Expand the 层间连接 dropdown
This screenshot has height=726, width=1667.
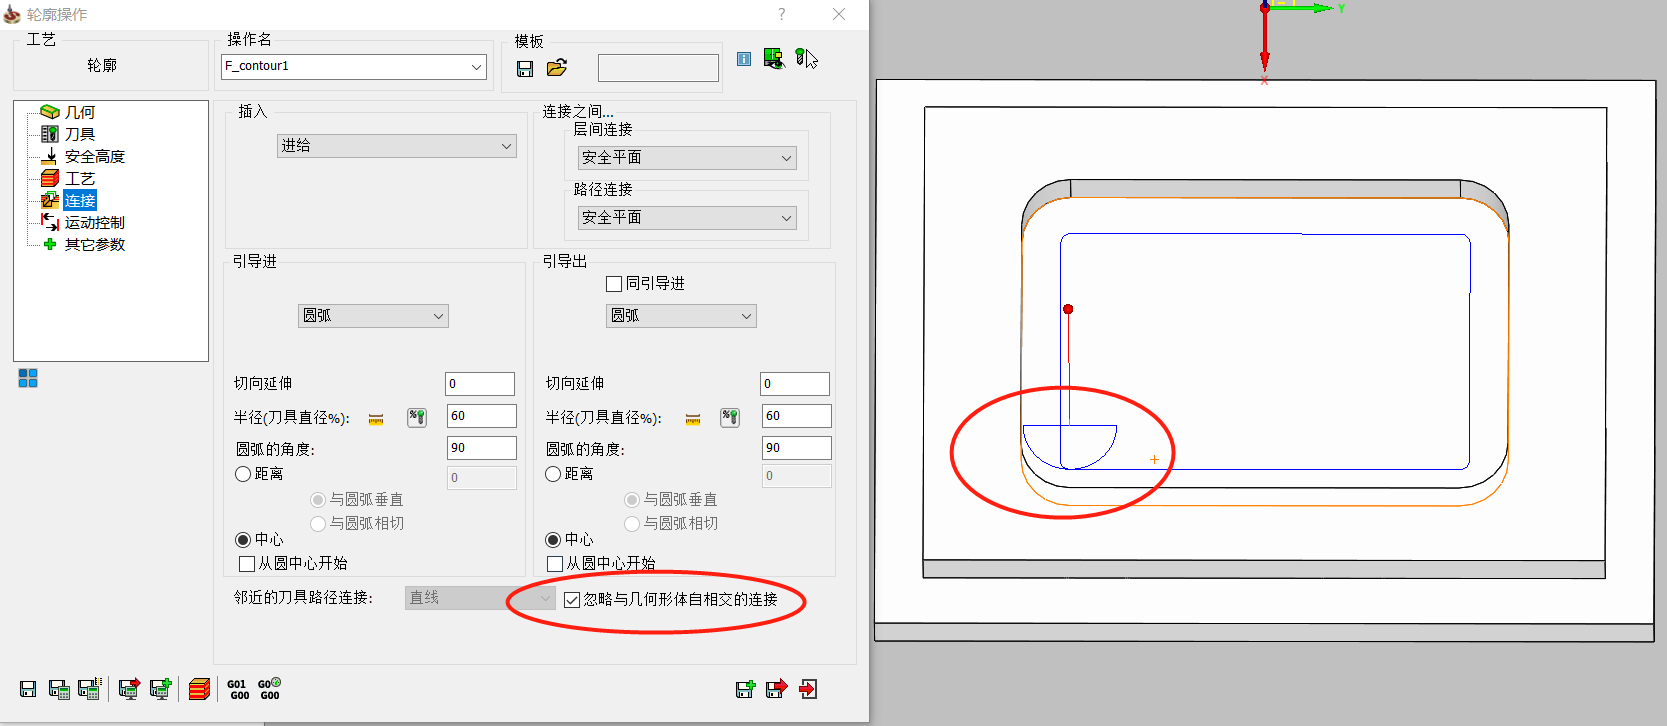tap(686, 158)
